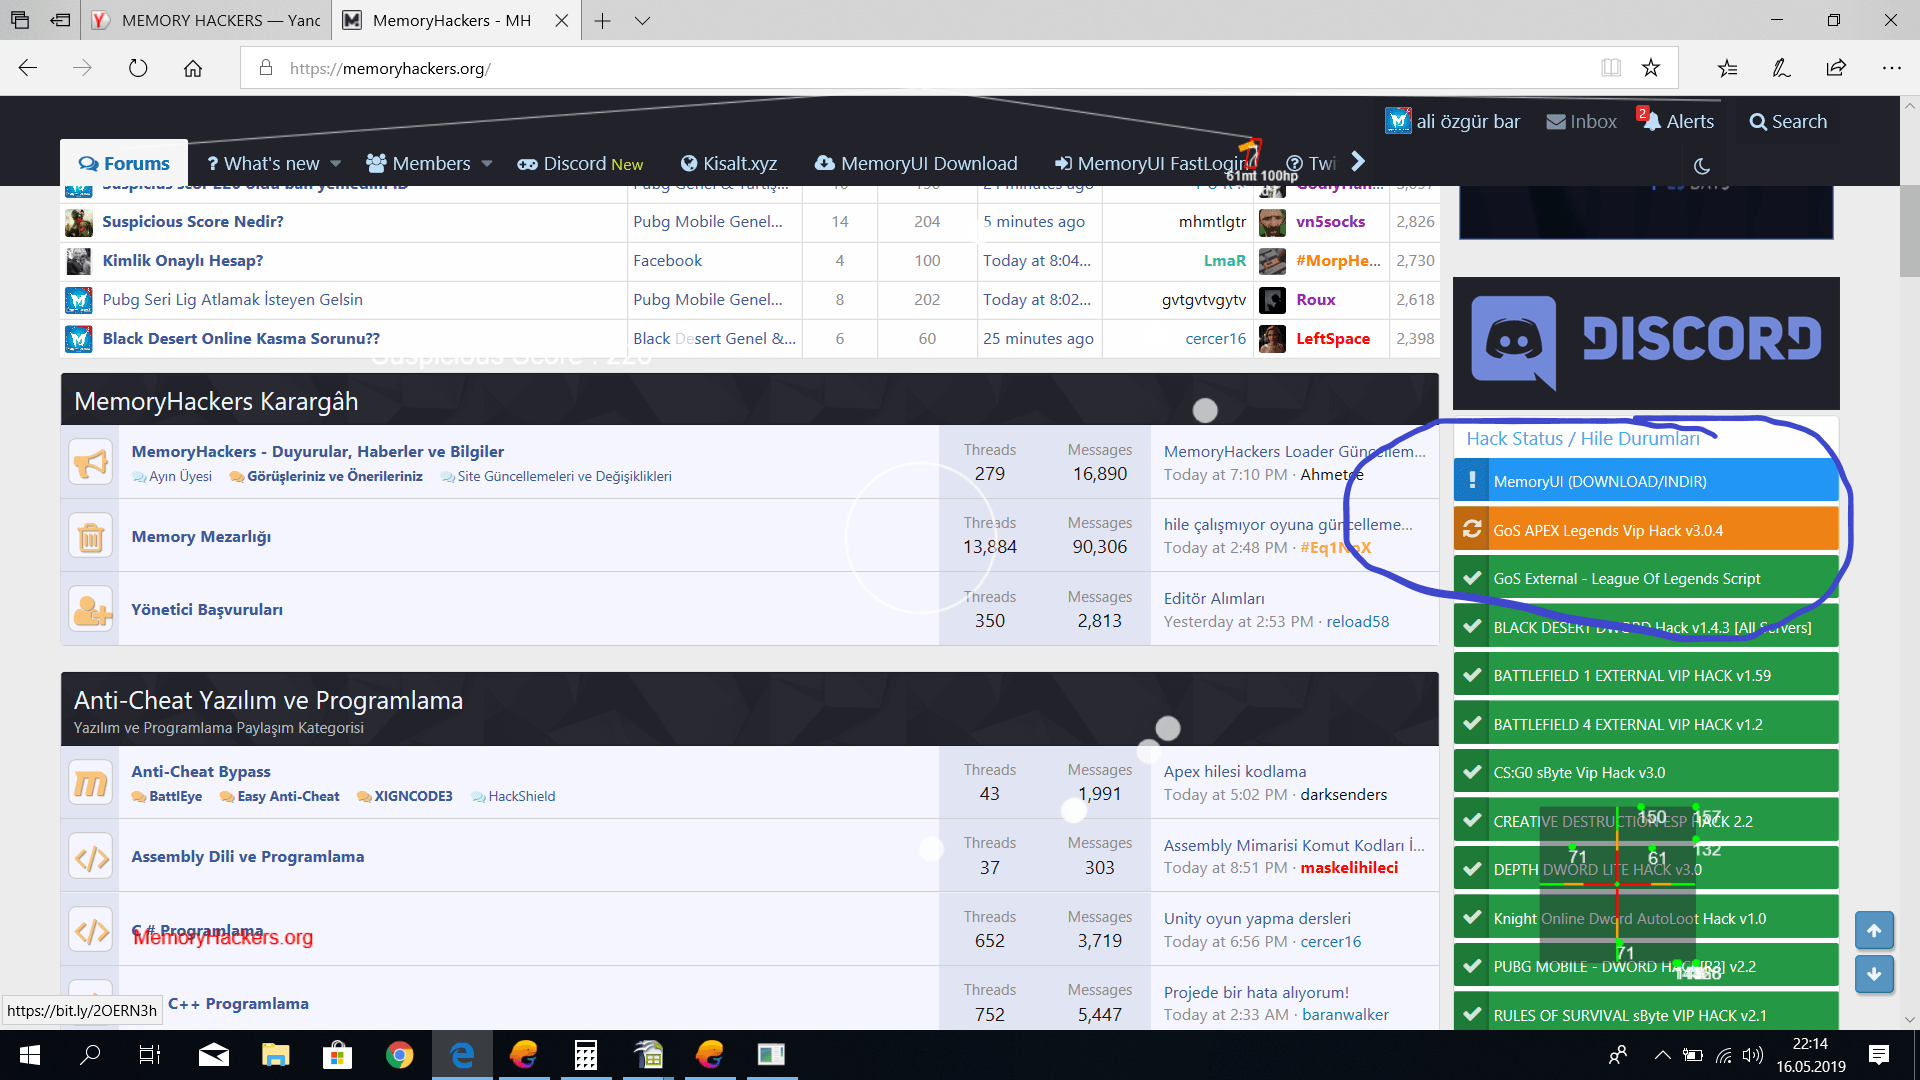Open the Favorites hub icon
The height and width of the screenshot is (1080, 1920).
(1727, 68)
